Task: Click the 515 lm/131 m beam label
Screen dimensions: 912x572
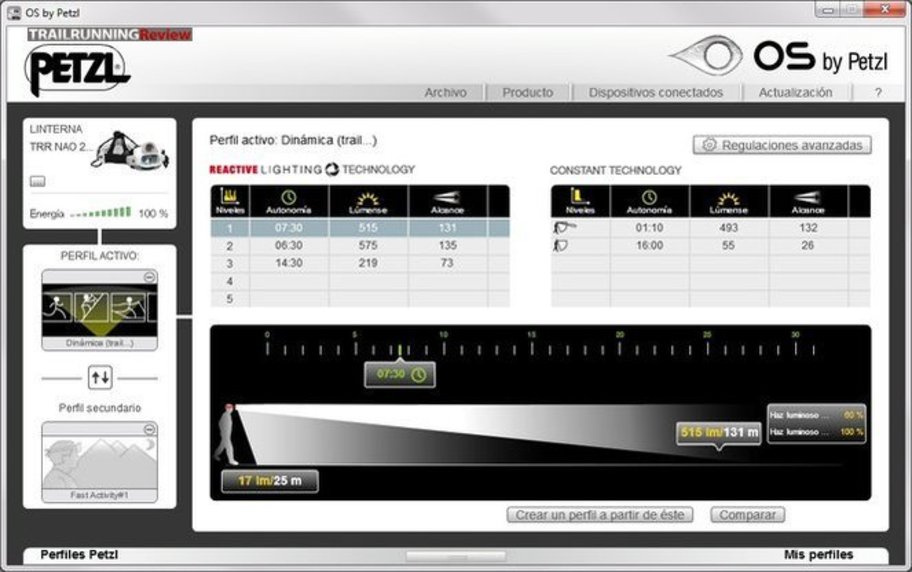Action: point(719,432)
